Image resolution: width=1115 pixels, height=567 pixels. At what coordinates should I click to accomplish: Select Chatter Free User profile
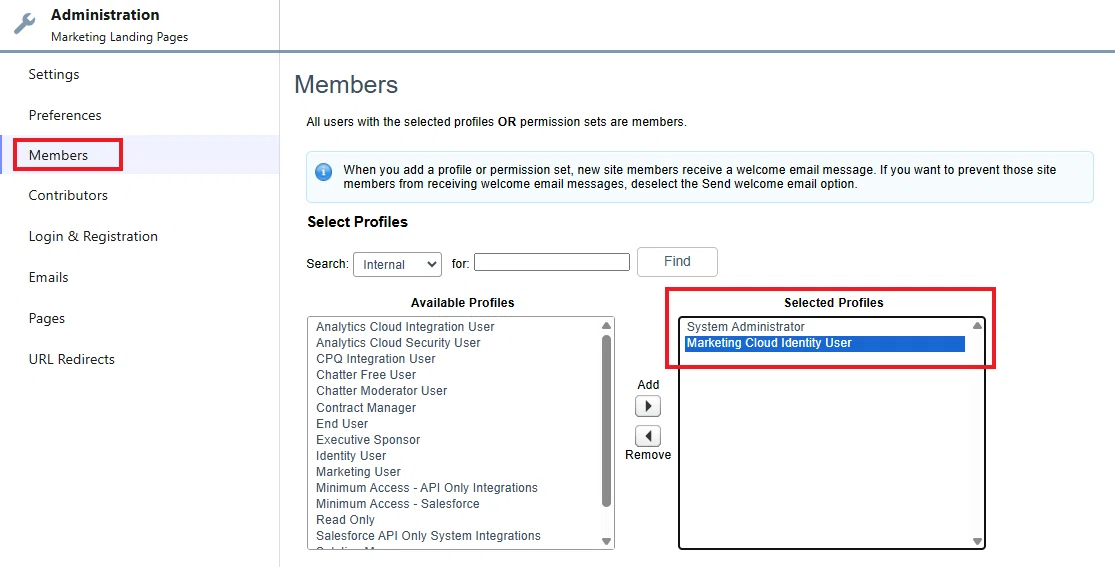[366, 375]
